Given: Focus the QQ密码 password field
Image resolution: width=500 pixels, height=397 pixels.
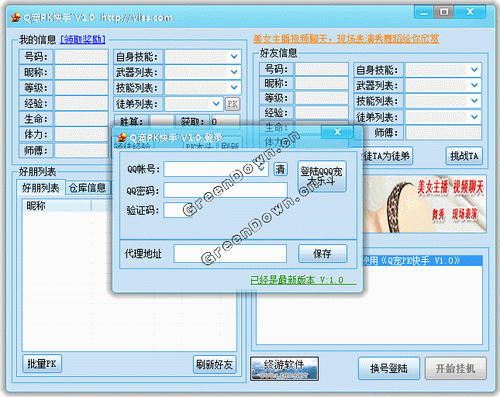Looking at the screenshot, I should 226,190.
